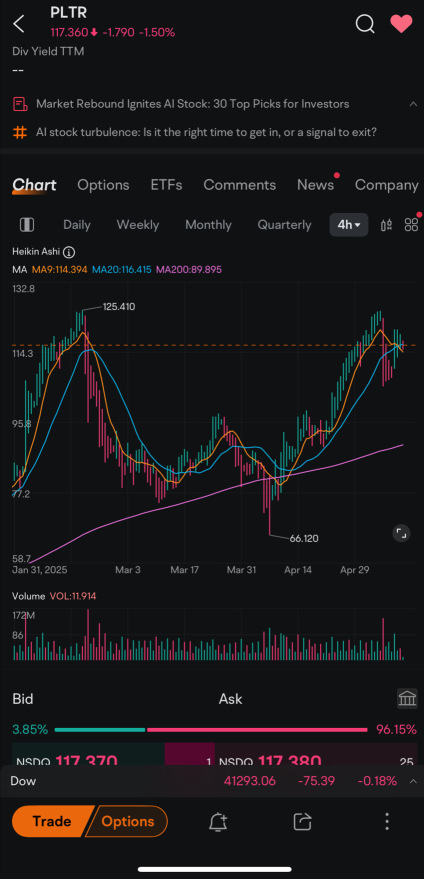Open the news document icon headline
Viewport: 424px width, 879px height.
click(x=20, y=104)
